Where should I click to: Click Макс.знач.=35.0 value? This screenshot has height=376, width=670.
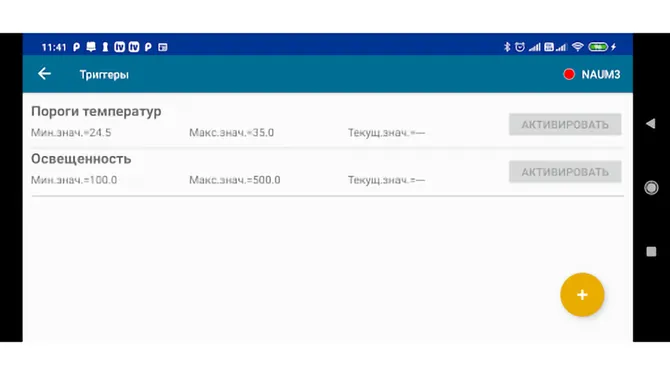pyautogui.click(x=232, y=132)
